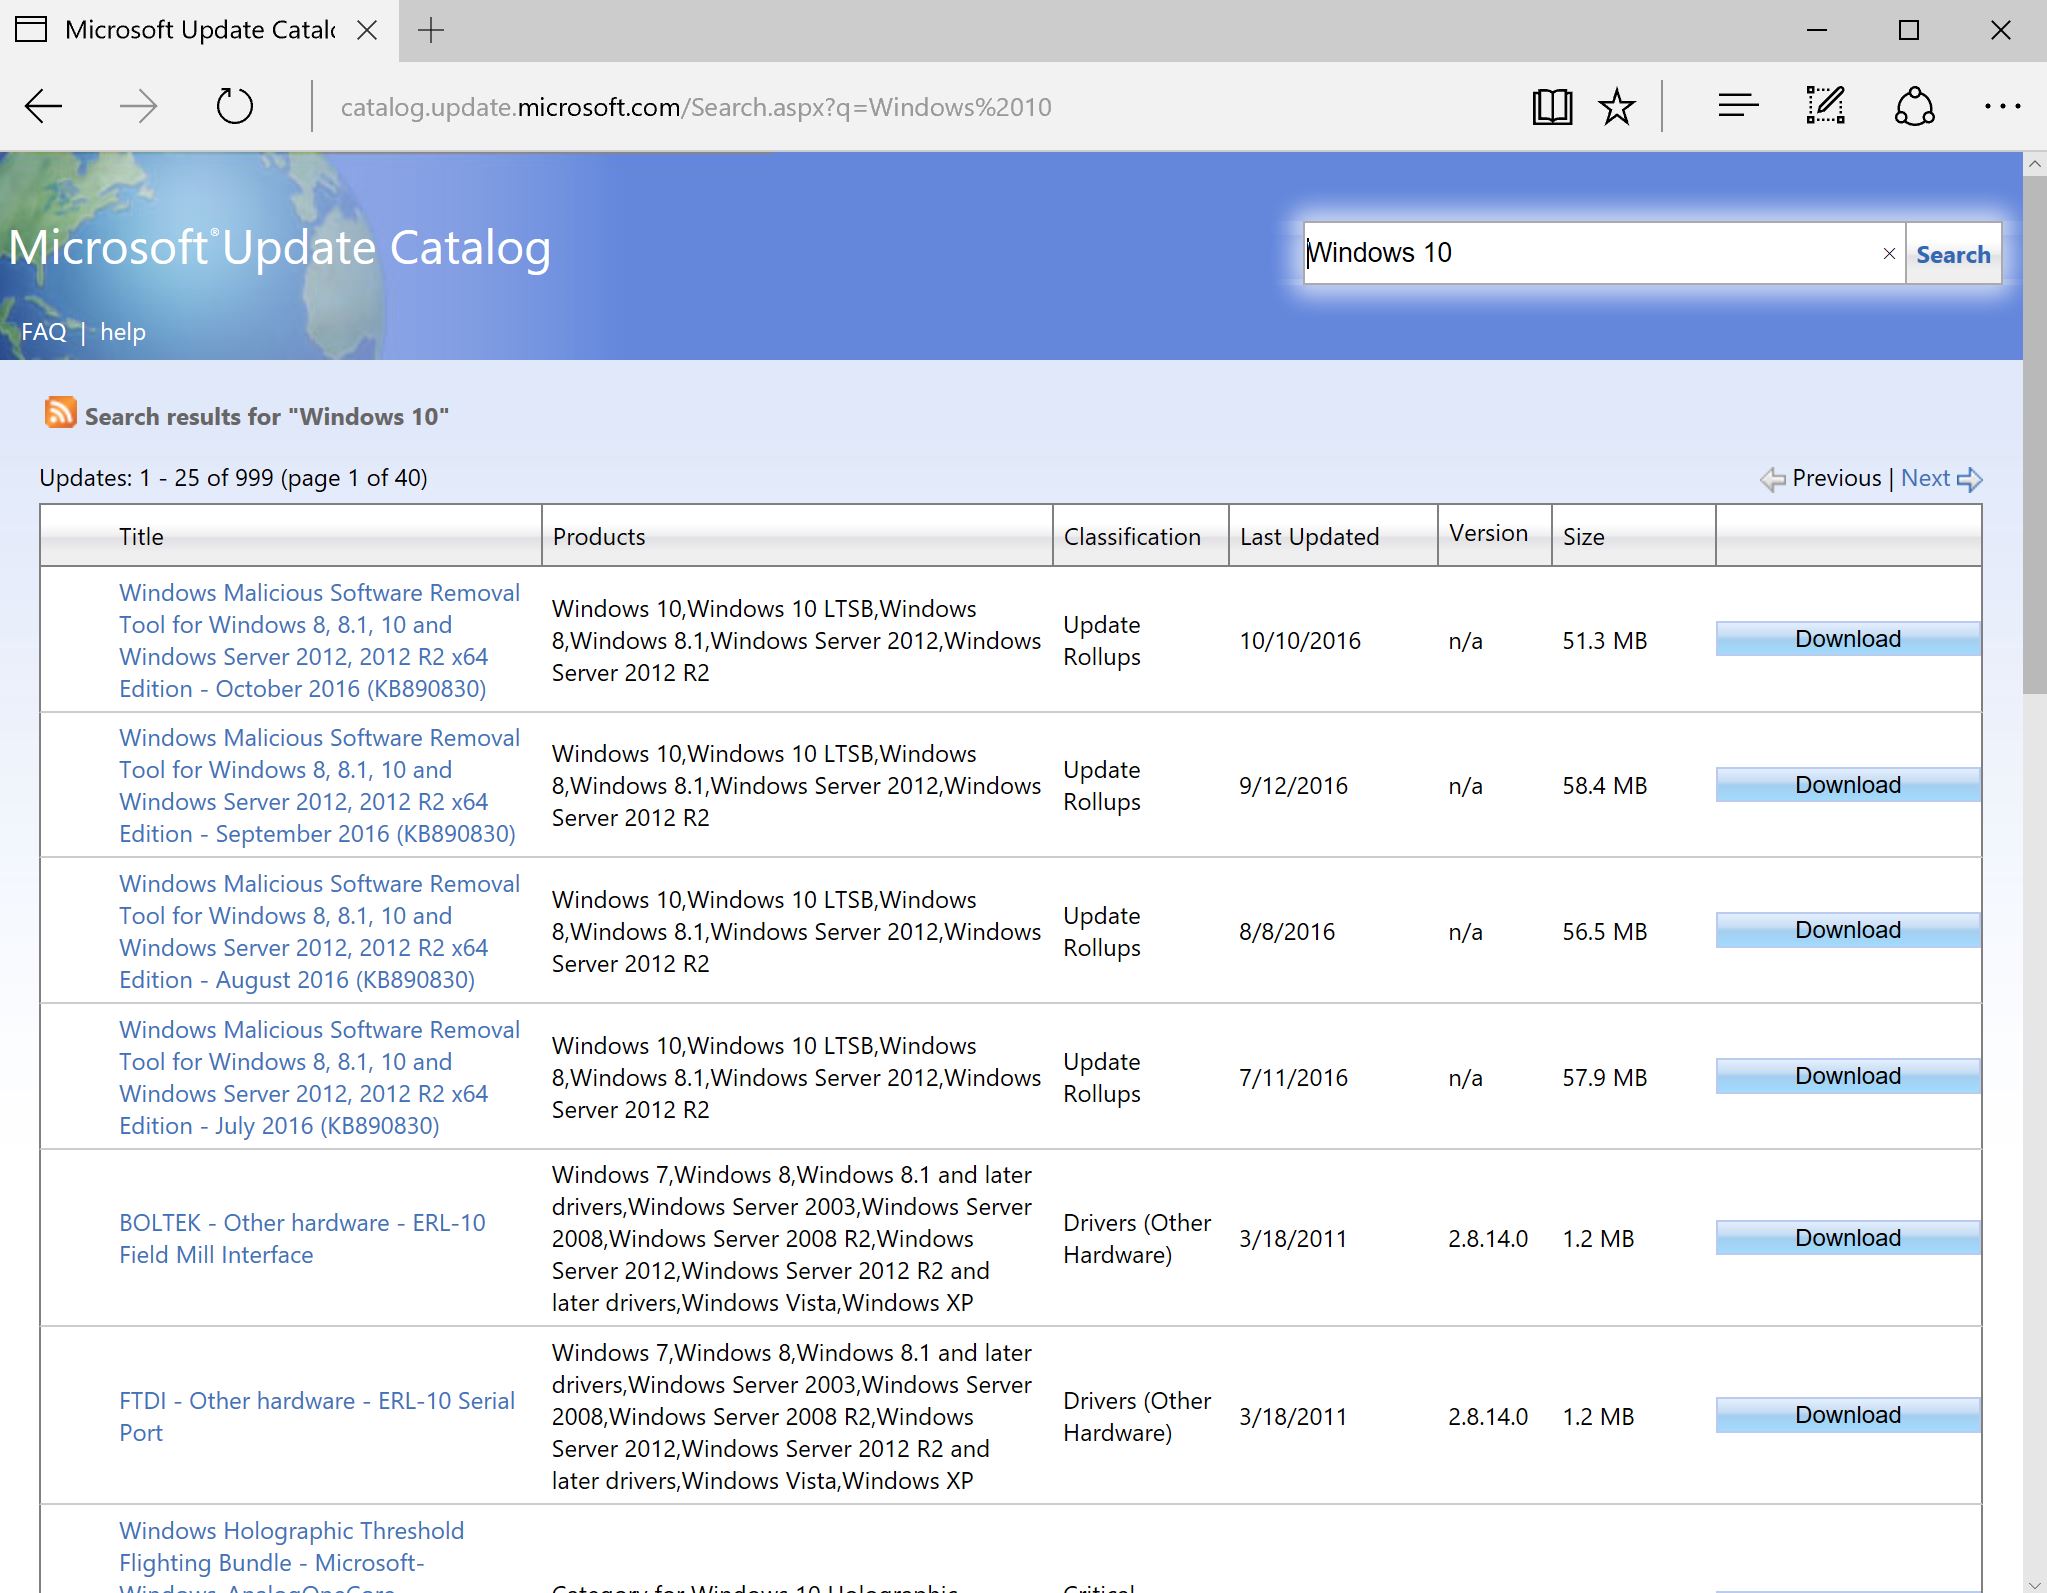
Task: Click the Search button
Action: tap(1951, 253)
